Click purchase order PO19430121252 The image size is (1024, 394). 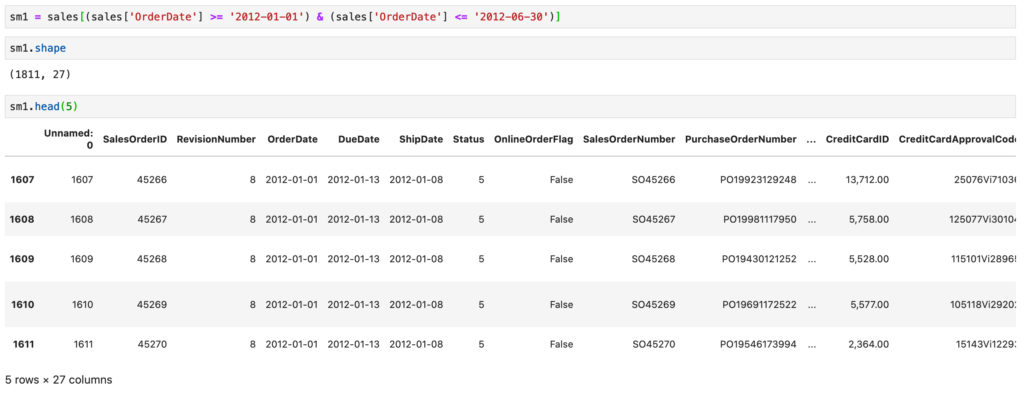[759, 259]
